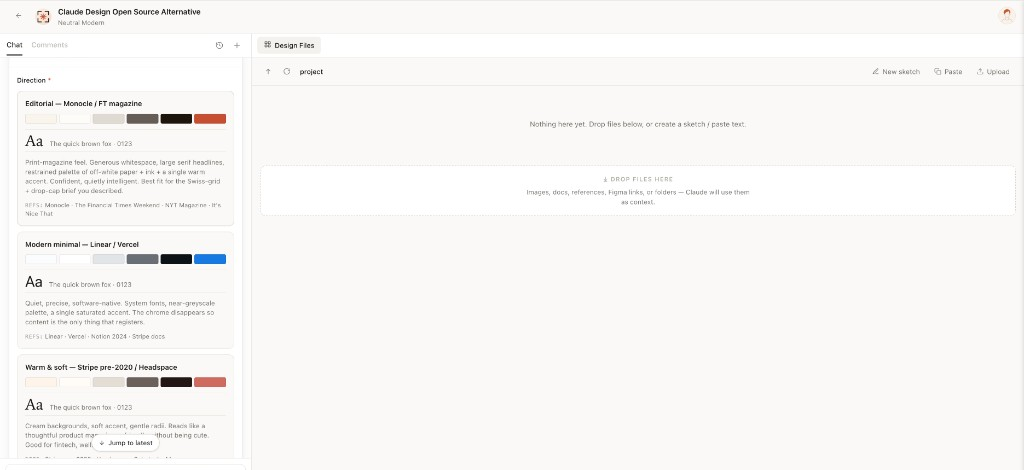Click the title Claude Design Open Source Alternative
Image resolution: width=1024 pixels, height=470 pixels.
pos(129,12)
